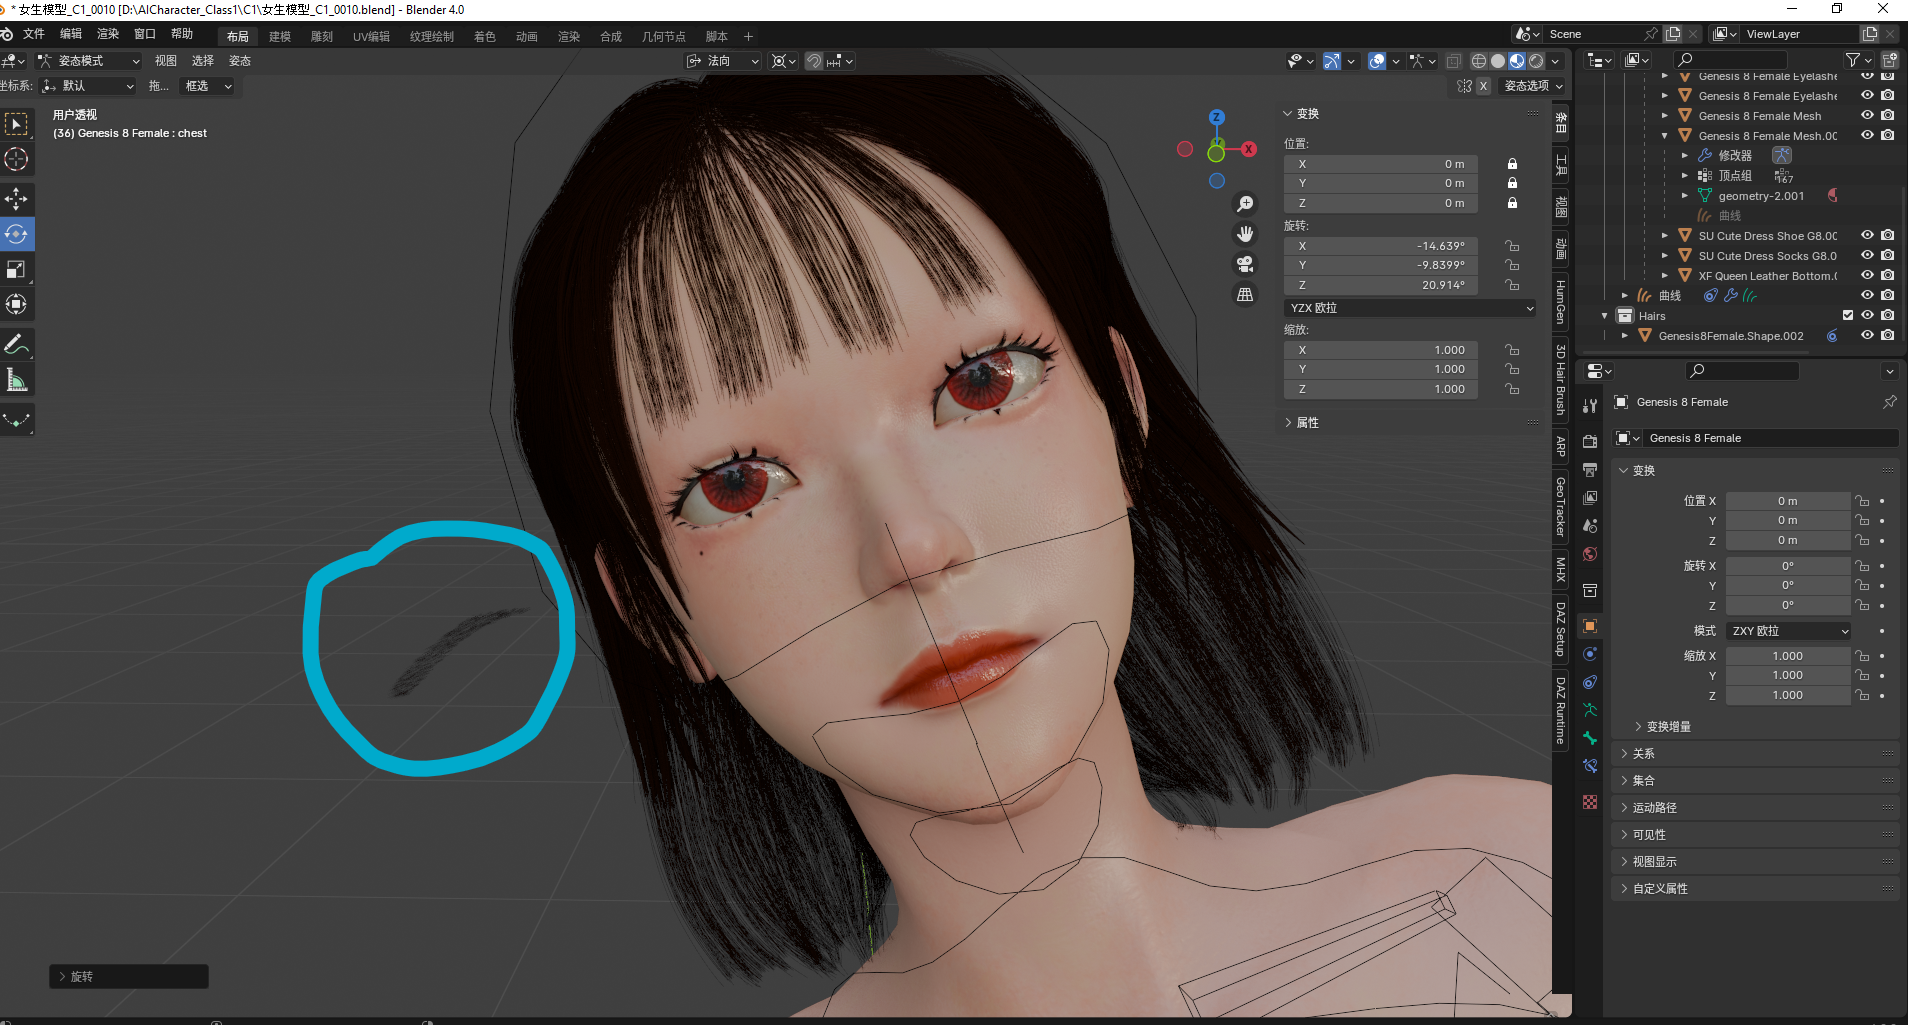
Task: Select the Breakdowner pose tool
Action: pos(16,419)
